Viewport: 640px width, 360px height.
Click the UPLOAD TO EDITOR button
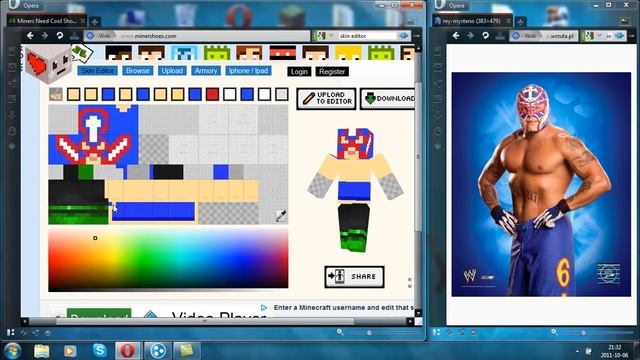point(326,98)
